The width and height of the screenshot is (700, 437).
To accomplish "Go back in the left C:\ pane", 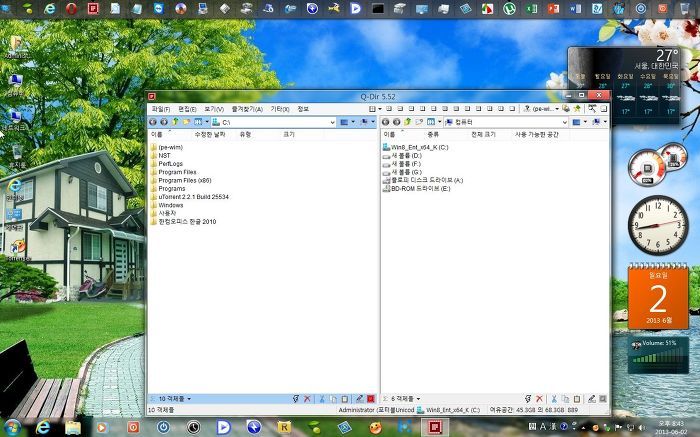I will [x=153, y=122].
